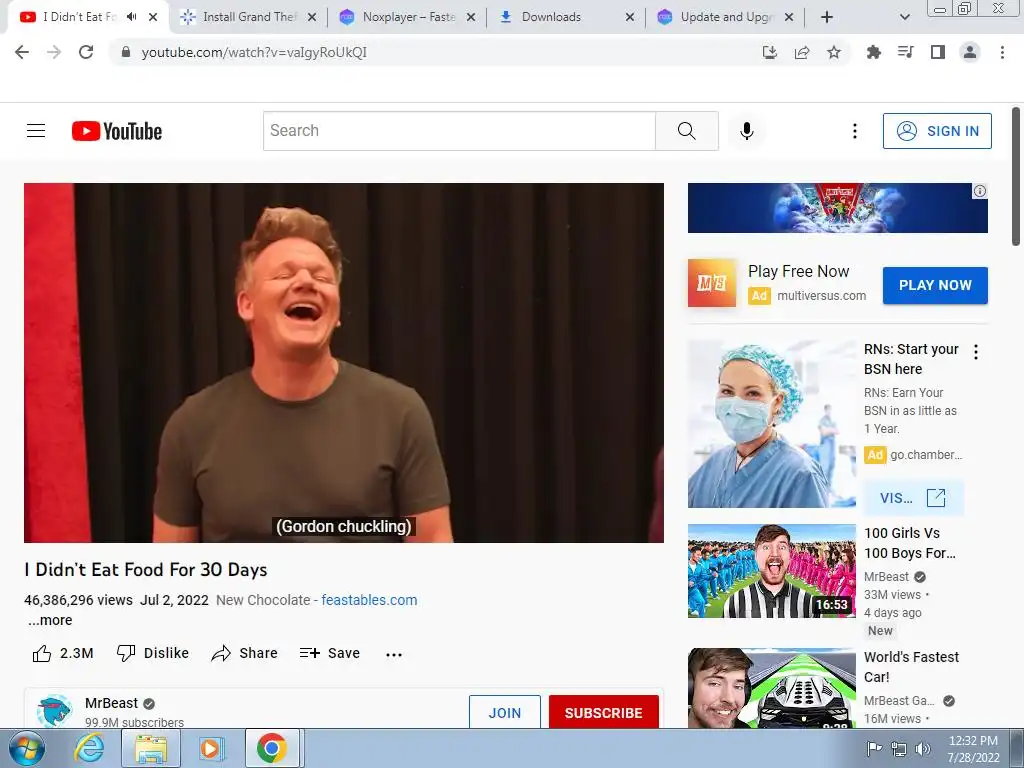This screenshot has height=768, width=1024.
Task: Open YouTube settings three-dot menu
Action: click(854, 131)
